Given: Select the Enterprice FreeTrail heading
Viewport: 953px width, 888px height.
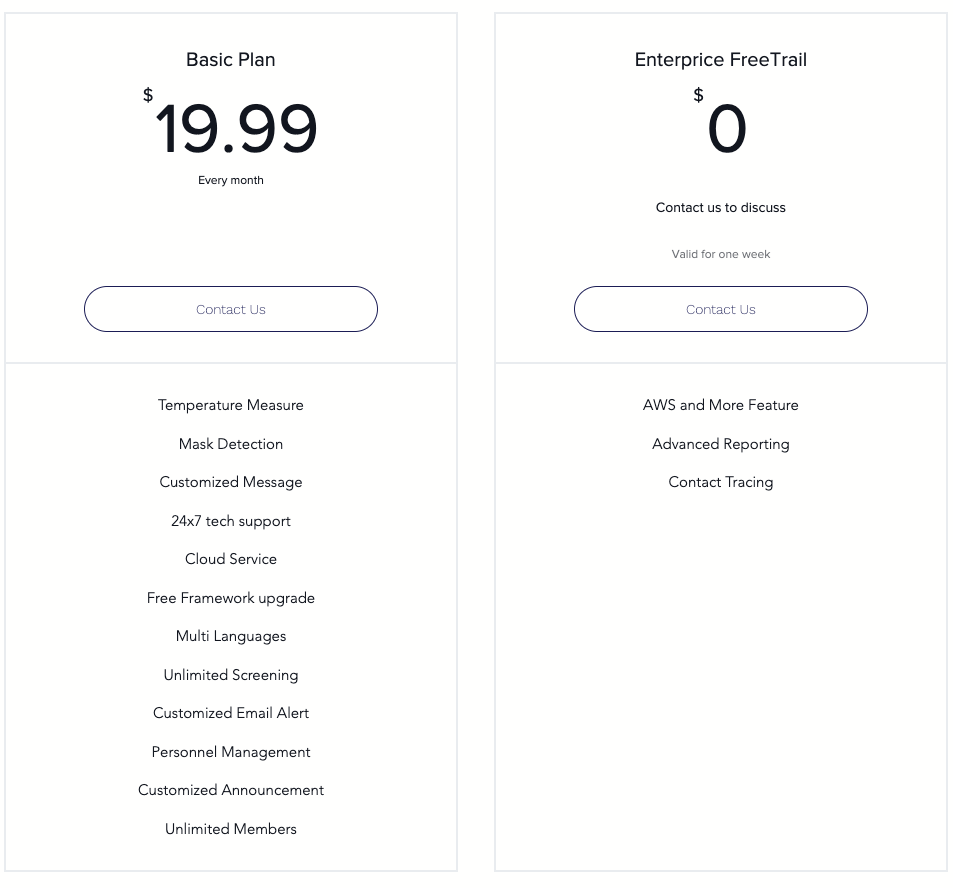Looking at the screenshot, I should point(721,60).
